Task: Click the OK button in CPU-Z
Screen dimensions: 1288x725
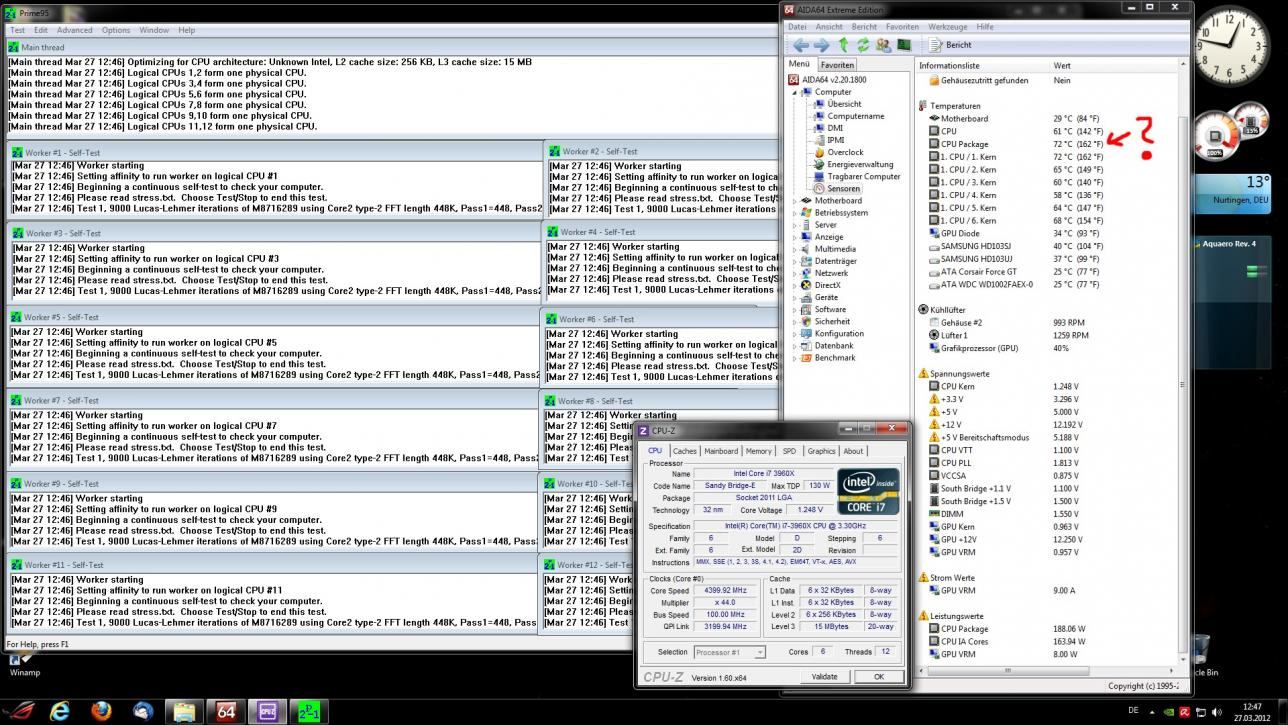Action: point(878,677)
